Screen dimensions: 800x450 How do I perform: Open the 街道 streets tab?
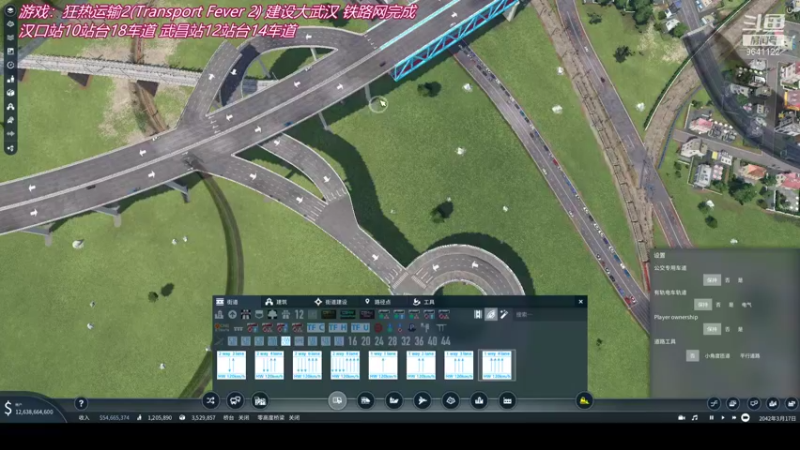(236, 302)
